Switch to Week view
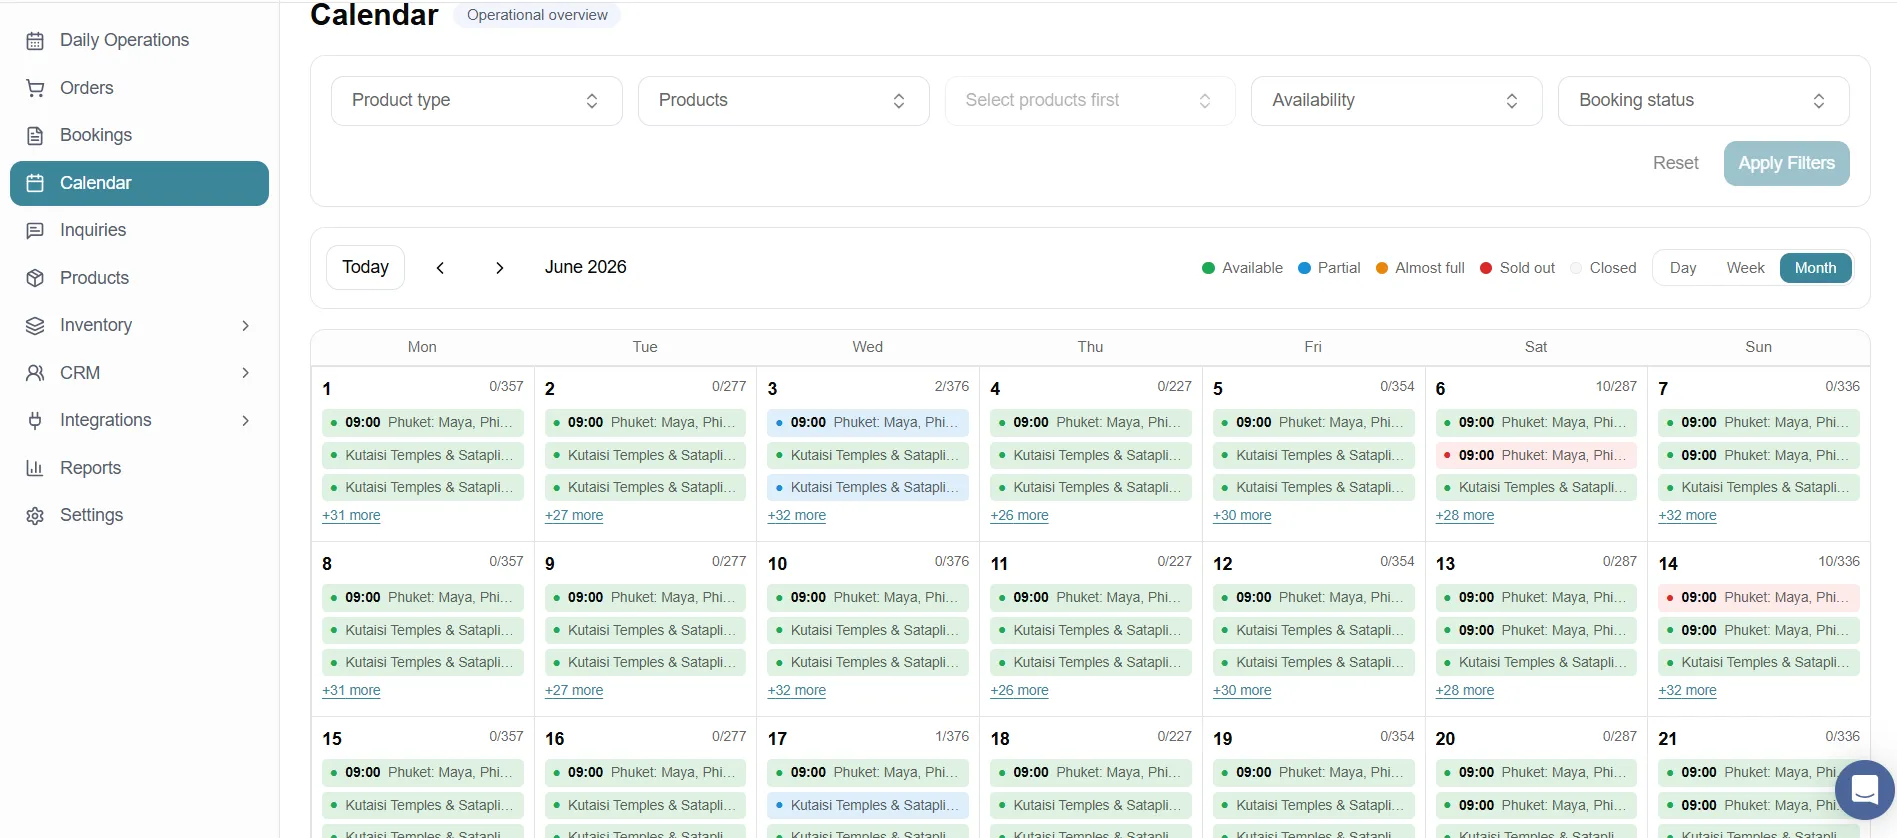The height and width of the screenshot is (838, 1897). click(x=1745, y=268)
